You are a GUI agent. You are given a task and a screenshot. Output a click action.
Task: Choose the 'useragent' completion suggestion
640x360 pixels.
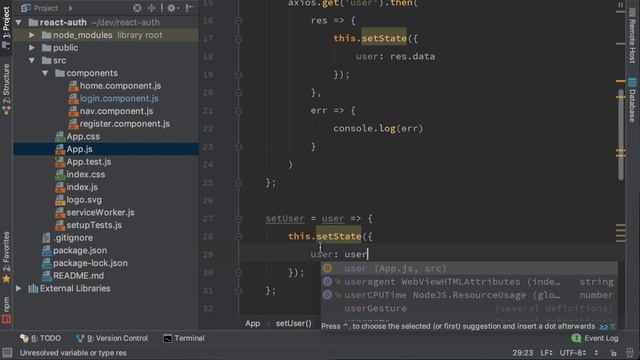click(469, 282)
